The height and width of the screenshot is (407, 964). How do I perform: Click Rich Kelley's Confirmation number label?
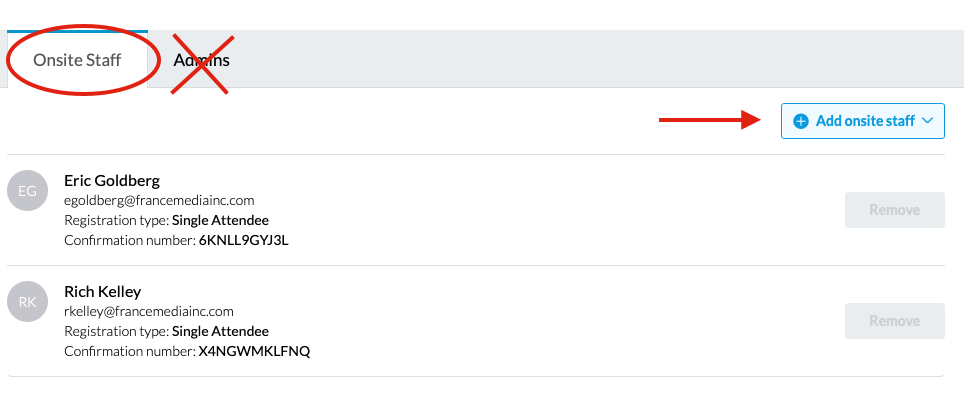point(130,352)
